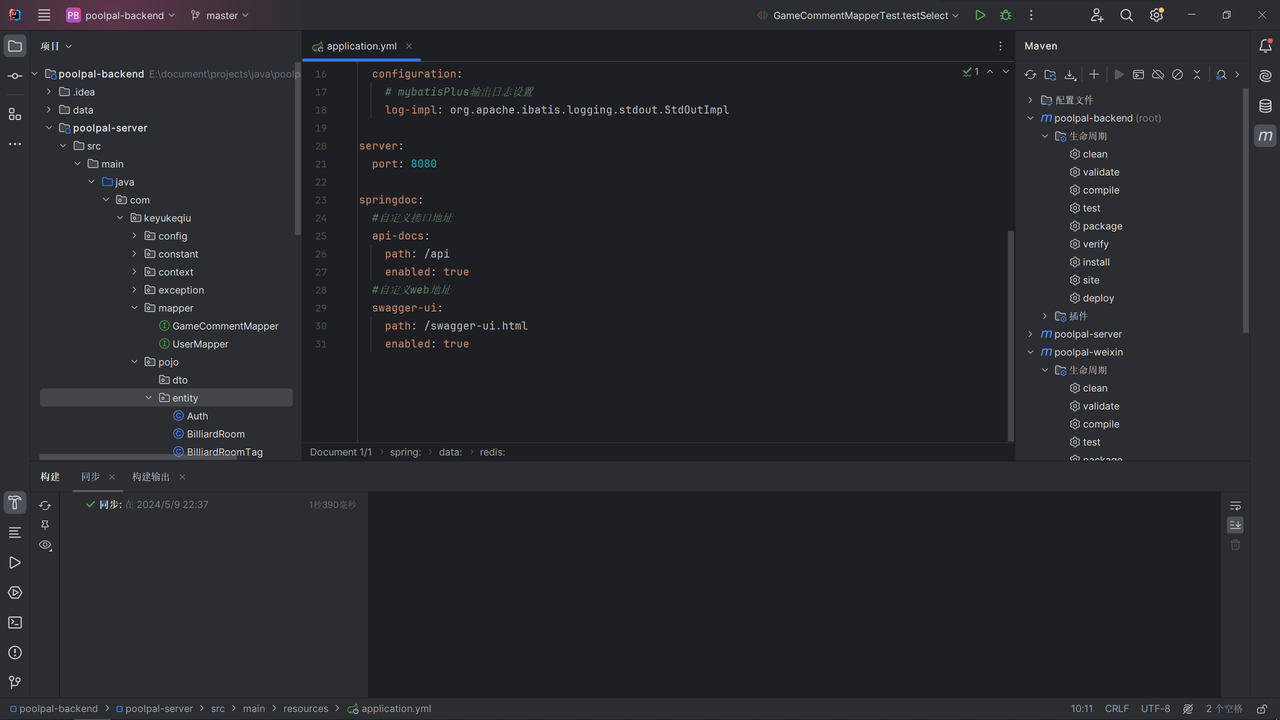This screenshot has width=1280, height=720.
Task: Open the Git version control tool window
Action: [15, 682]
